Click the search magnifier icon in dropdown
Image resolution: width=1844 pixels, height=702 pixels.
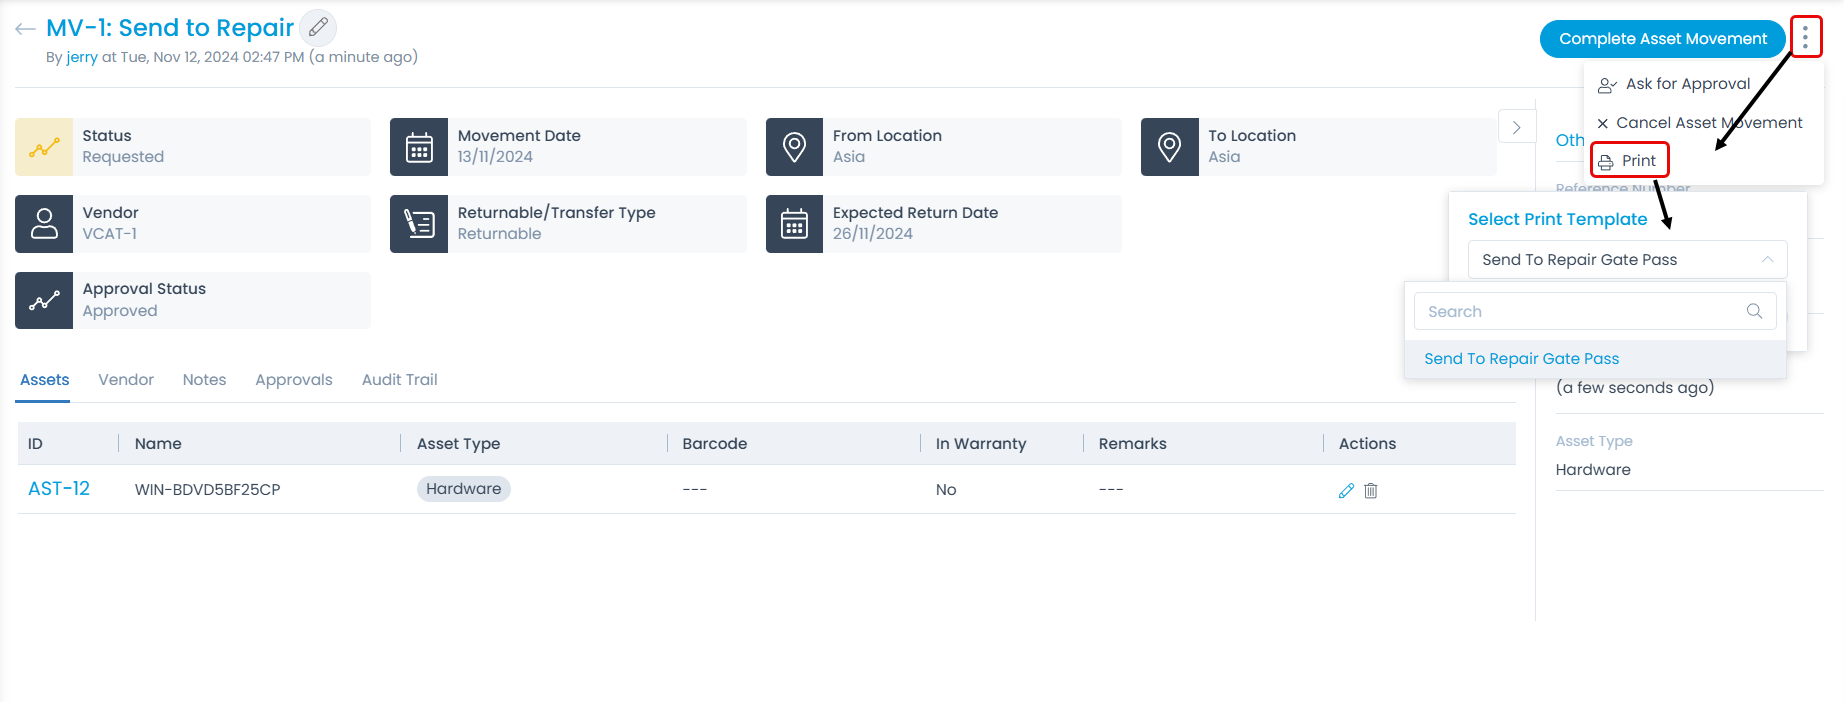(1754, 311)
